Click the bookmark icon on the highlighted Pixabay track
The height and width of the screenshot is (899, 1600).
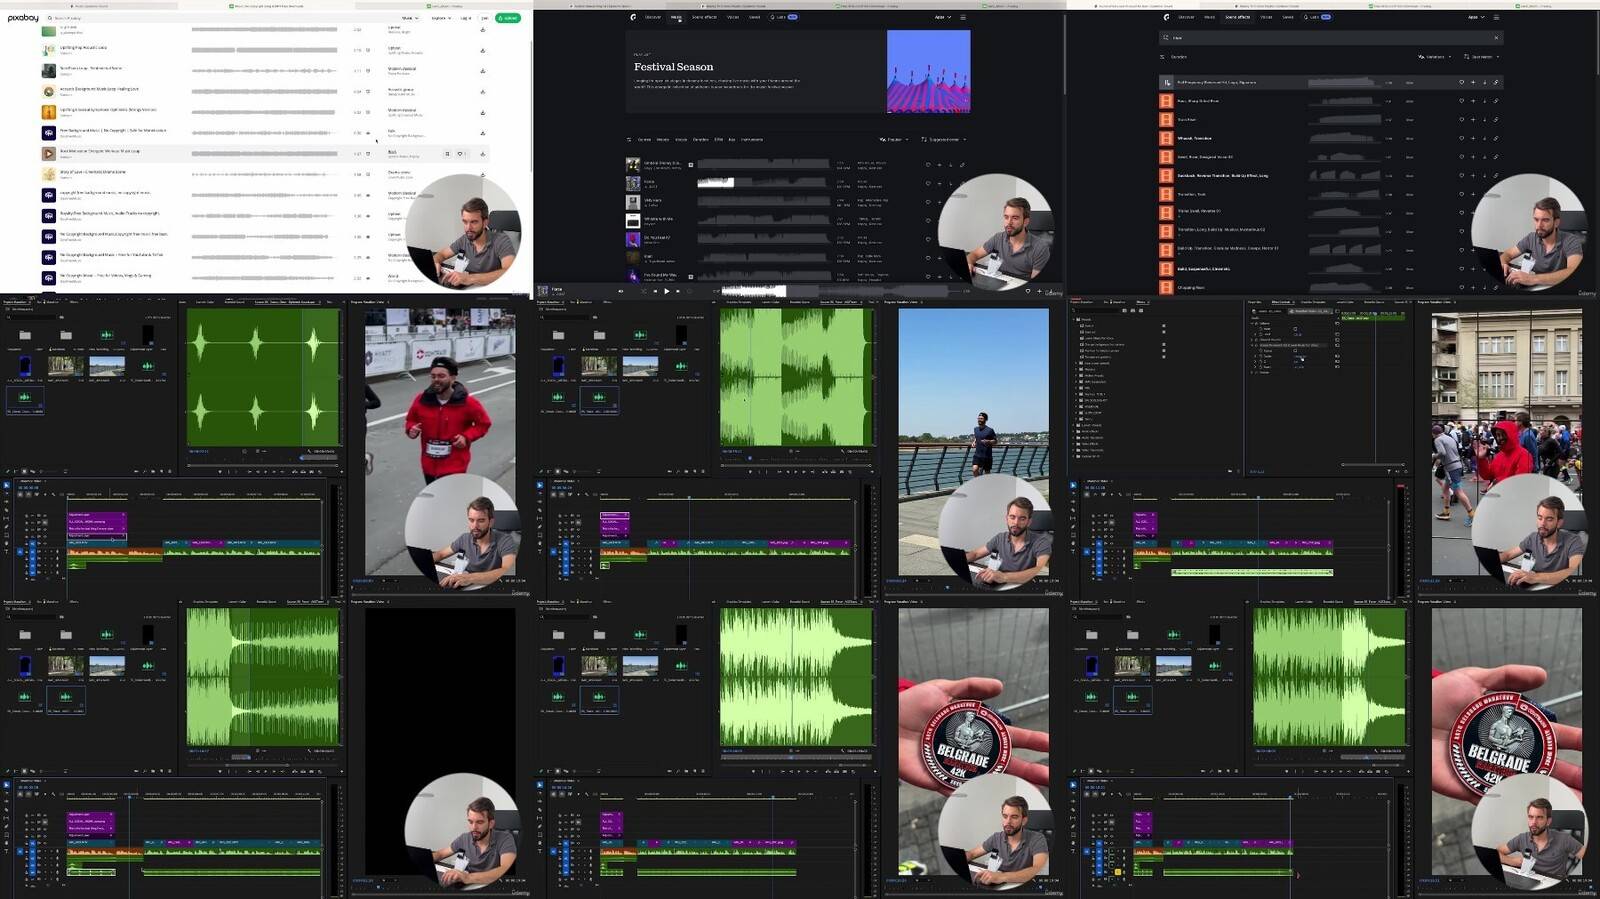pos(447,154)
